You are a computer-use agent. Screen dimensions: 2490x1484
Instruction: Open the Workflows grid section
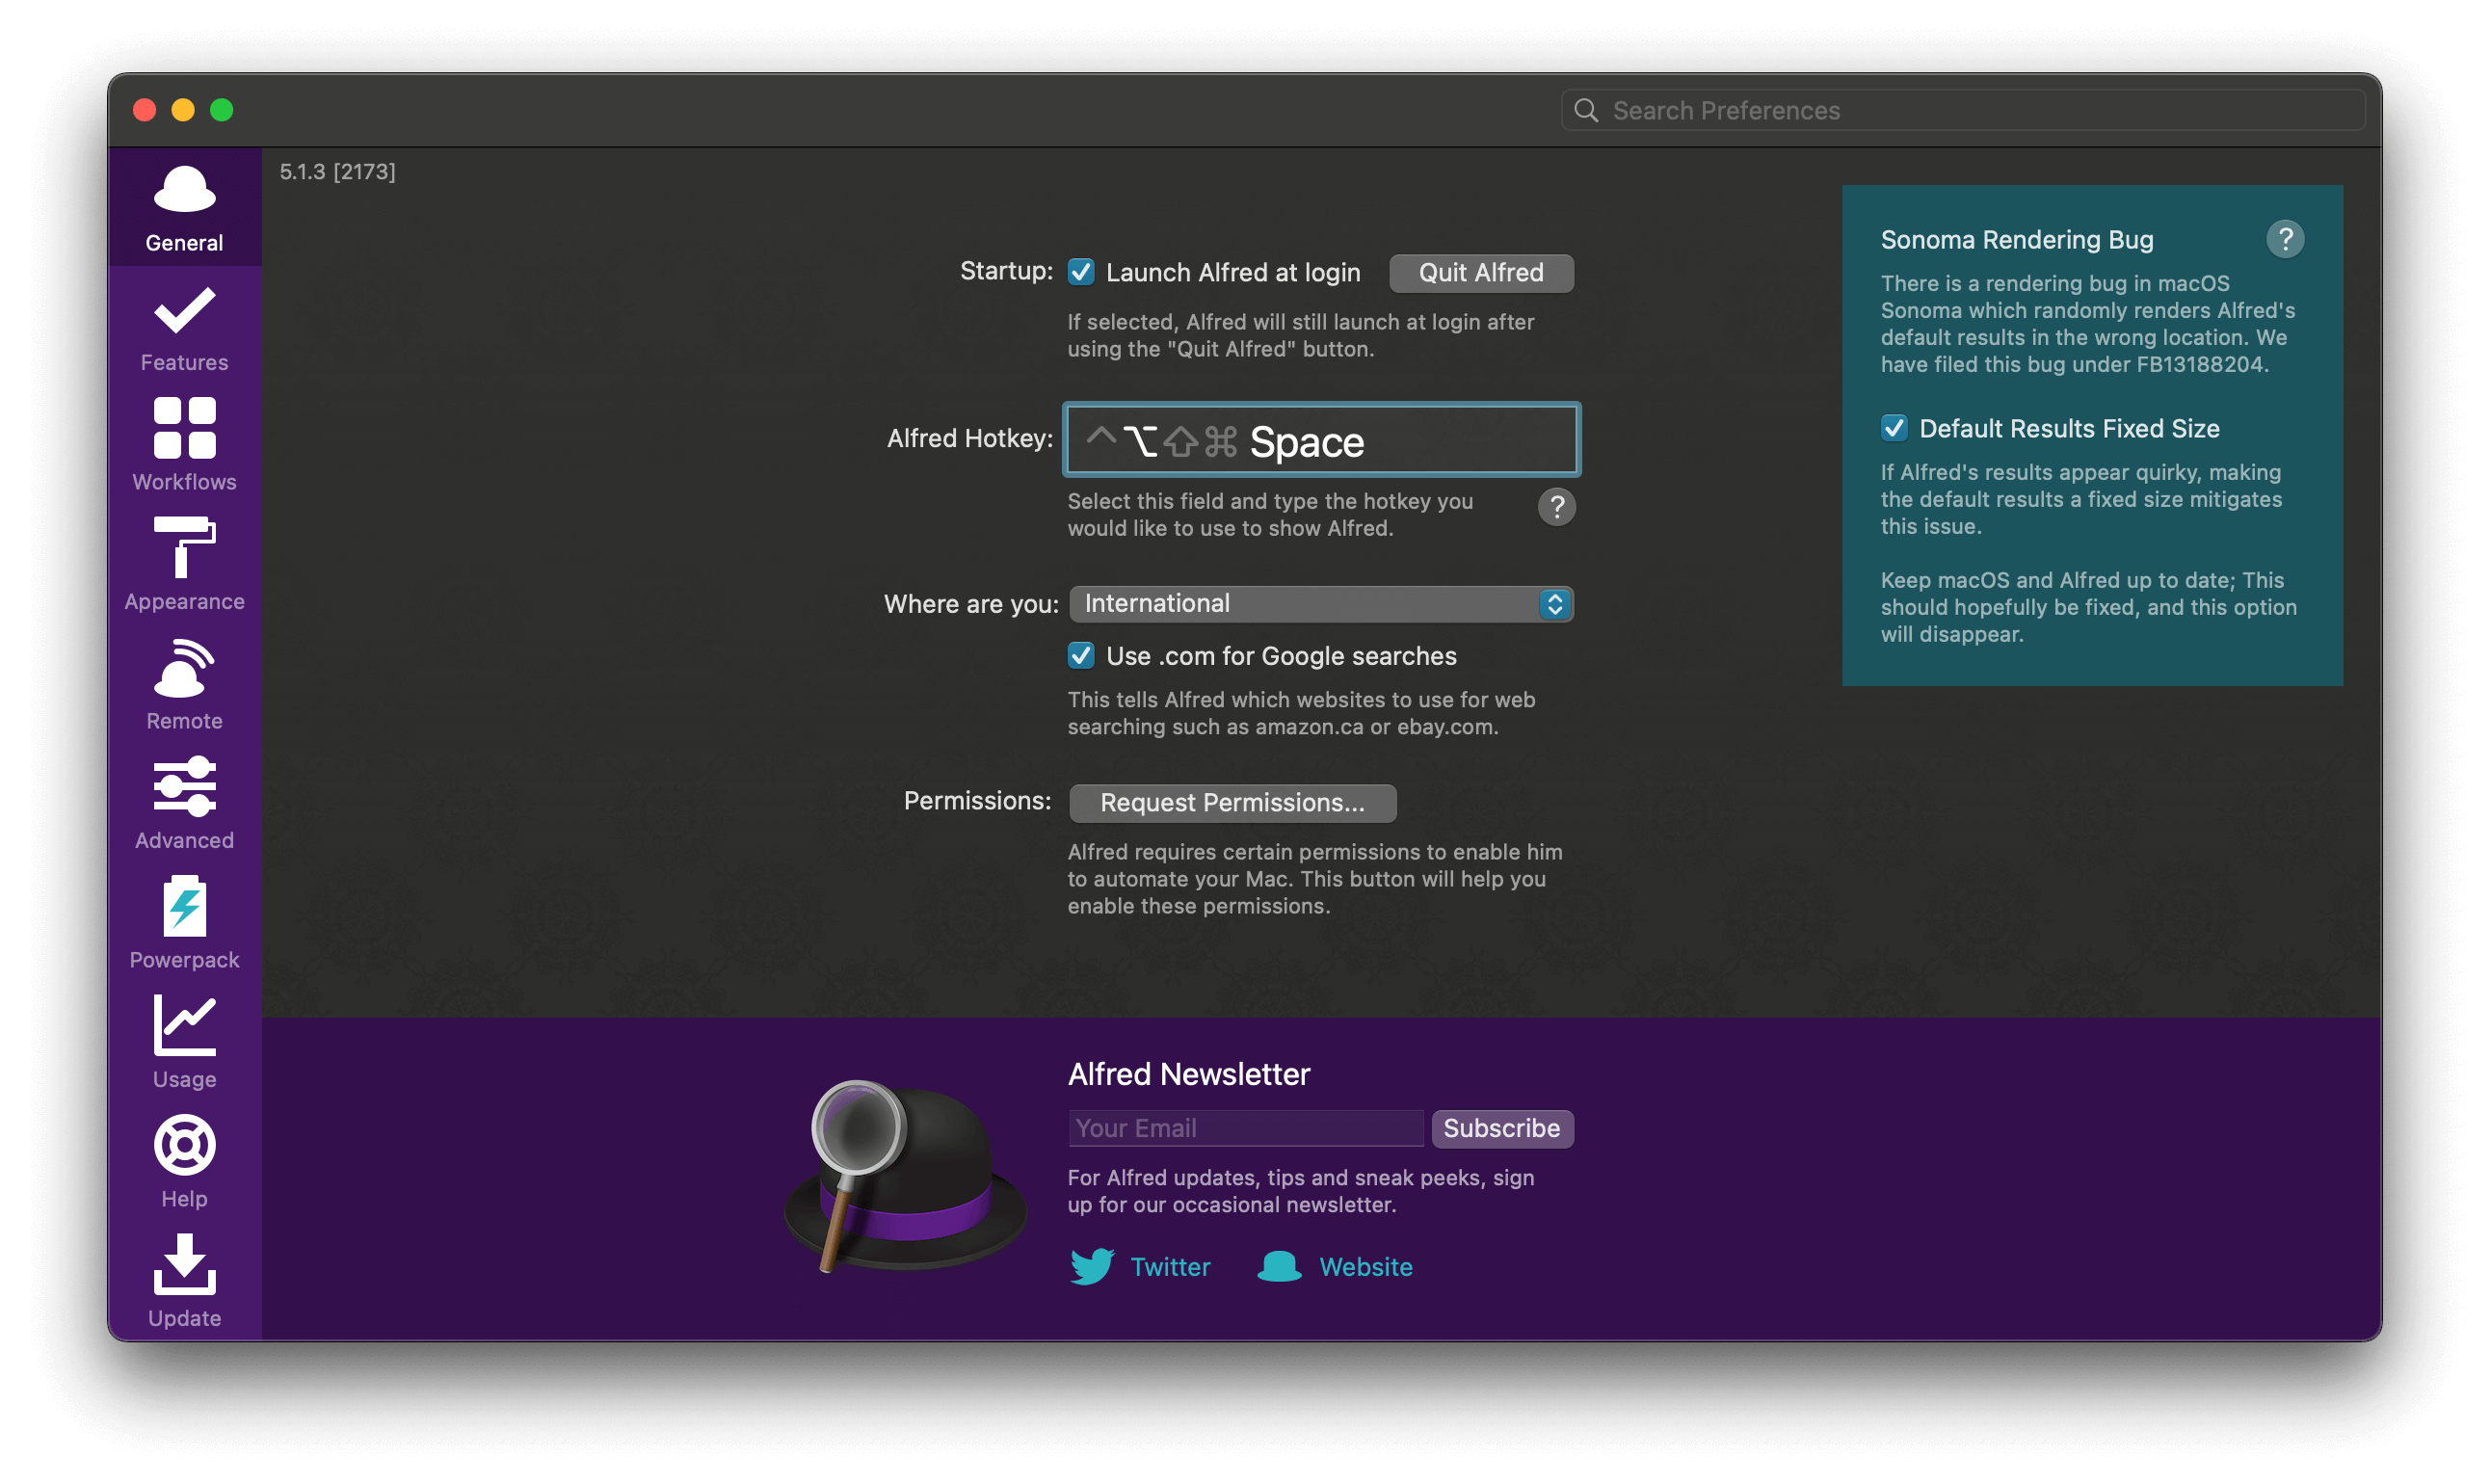[x=184, y=444]
